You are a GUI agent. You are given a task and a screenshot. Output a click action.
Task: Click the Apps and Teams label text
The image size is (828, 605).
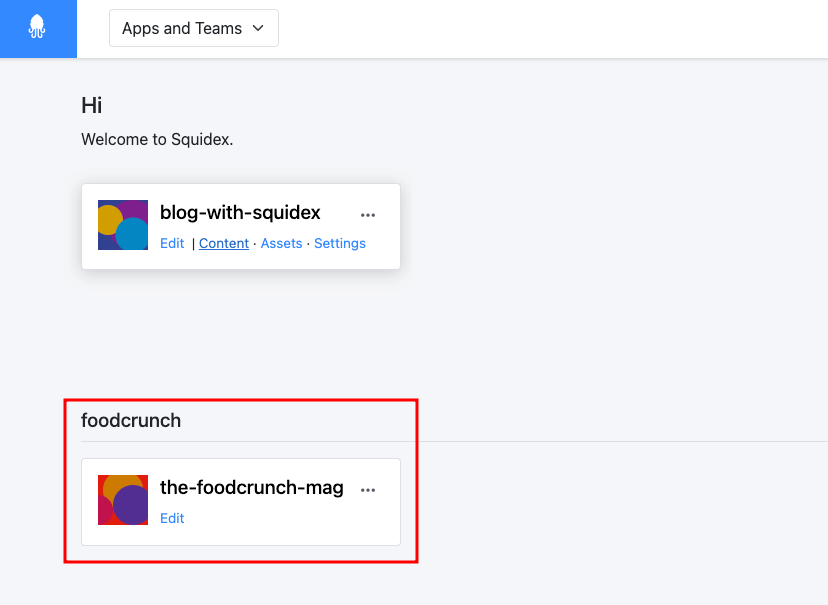182,28
